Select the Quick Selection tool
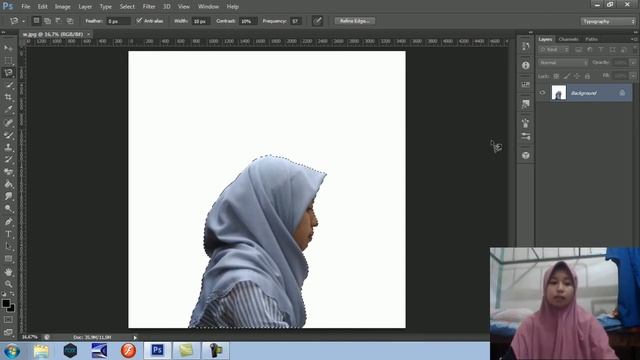The height and width of the screenshot is (360, 640). point(8,85)
